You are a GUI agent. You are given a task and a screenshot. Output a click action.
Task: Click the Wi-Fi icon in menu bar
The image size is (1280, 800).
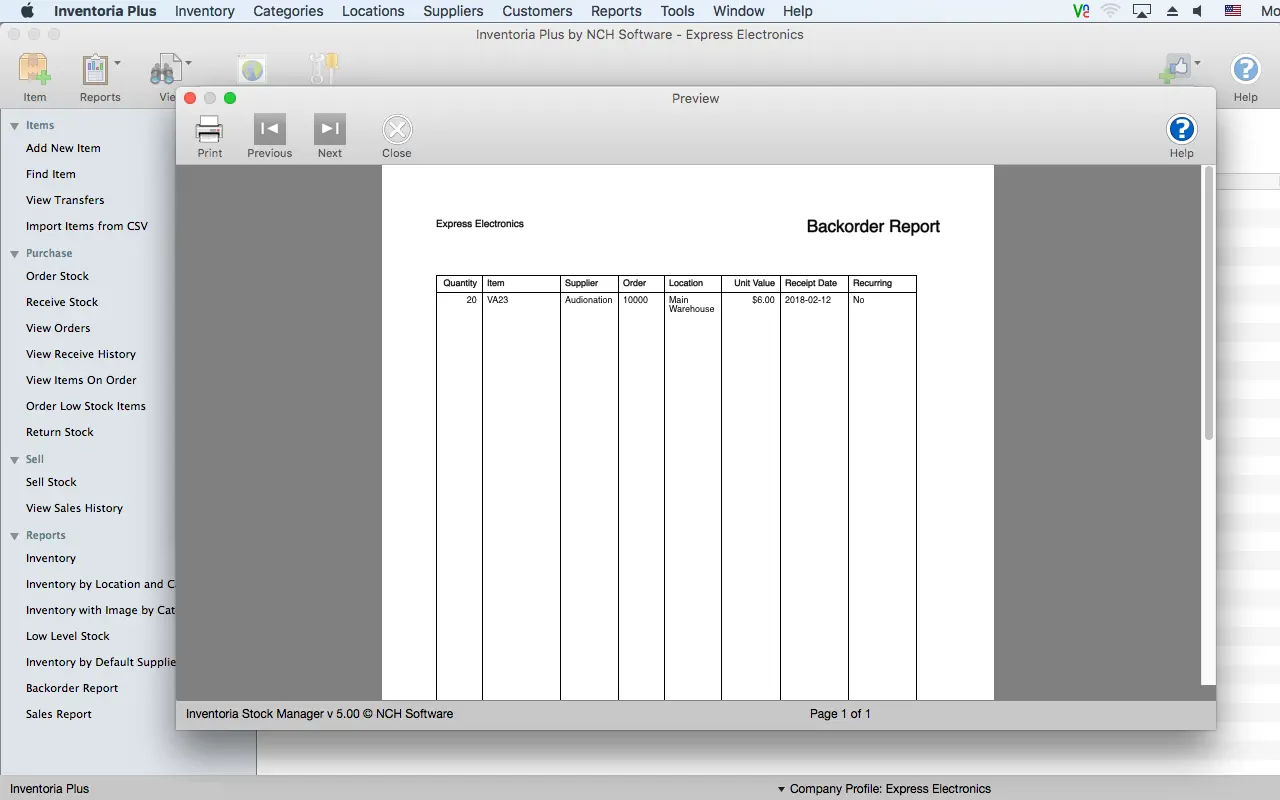1110,11
